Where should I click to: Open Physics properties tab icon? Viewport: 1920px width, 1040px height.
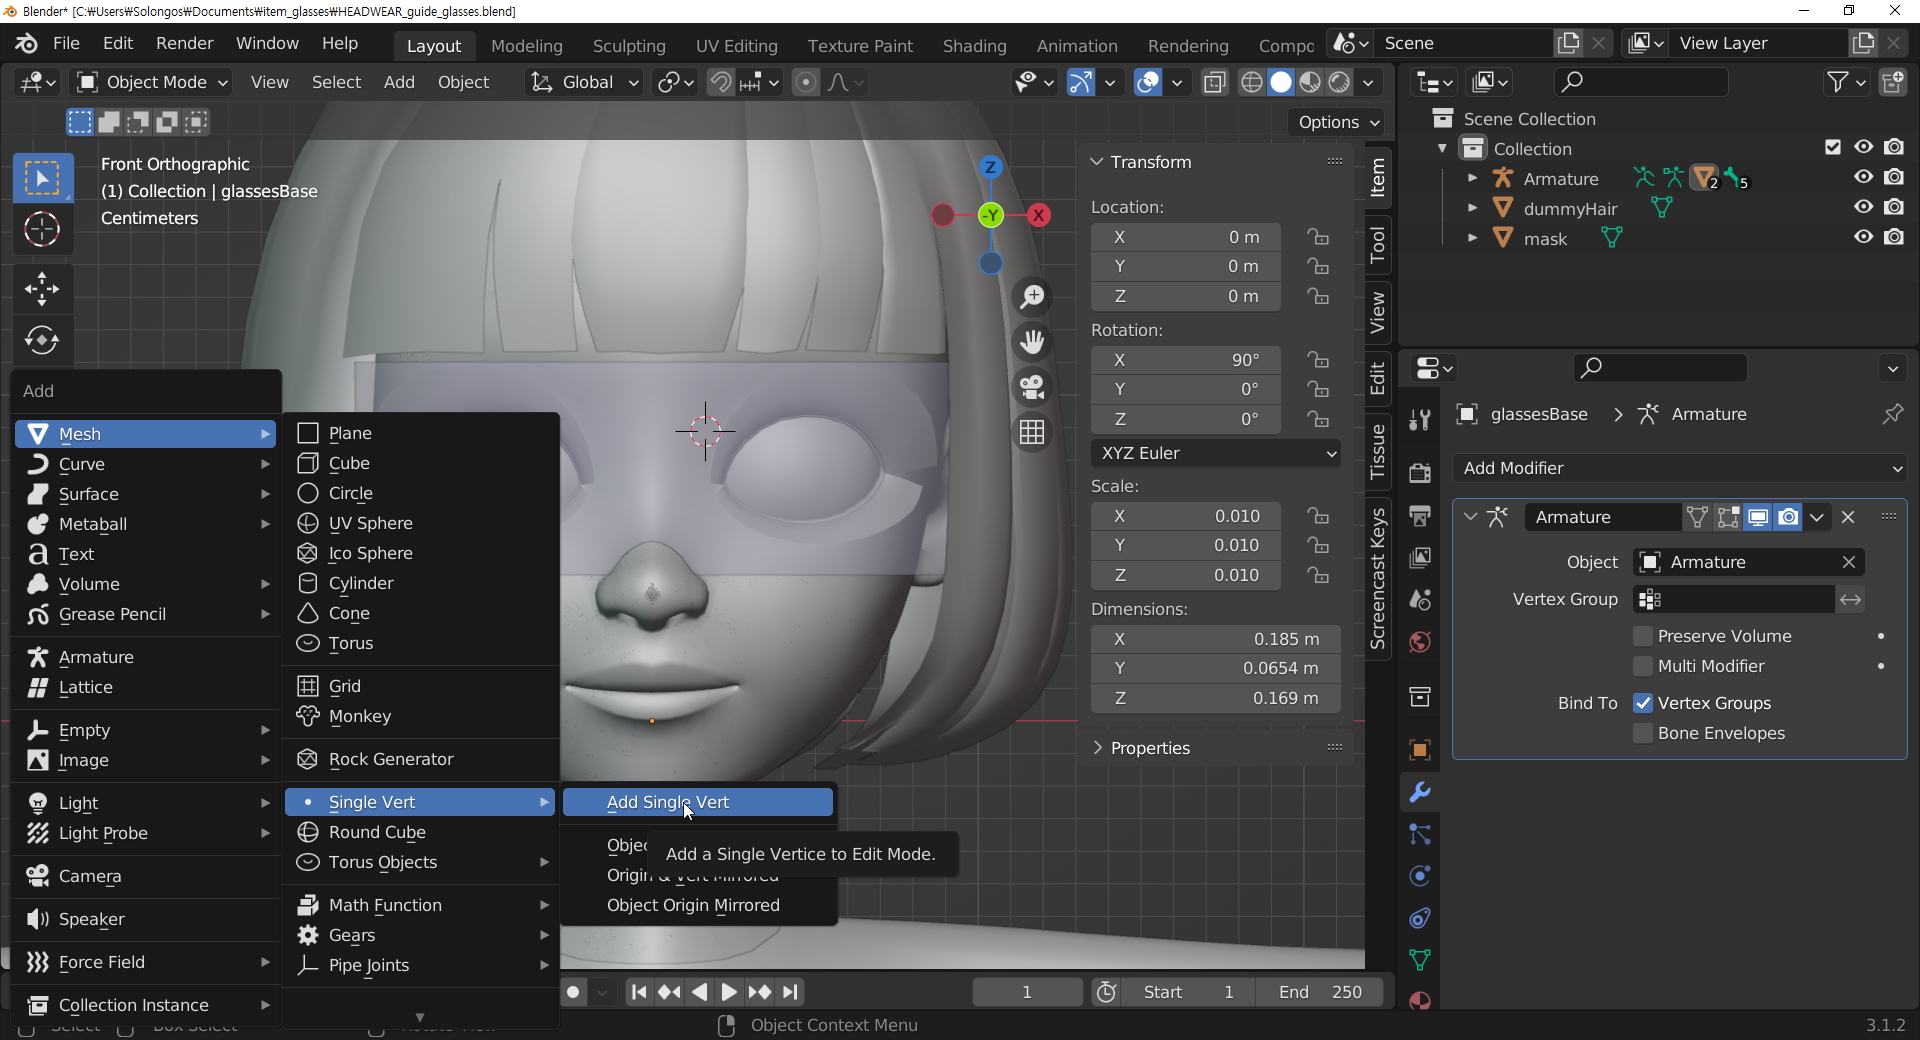point(1420,876)
